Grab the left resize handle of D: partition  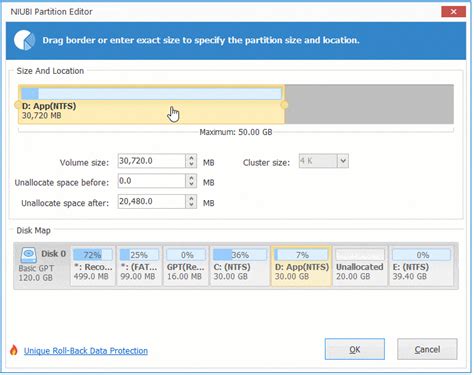coord(18,105)
